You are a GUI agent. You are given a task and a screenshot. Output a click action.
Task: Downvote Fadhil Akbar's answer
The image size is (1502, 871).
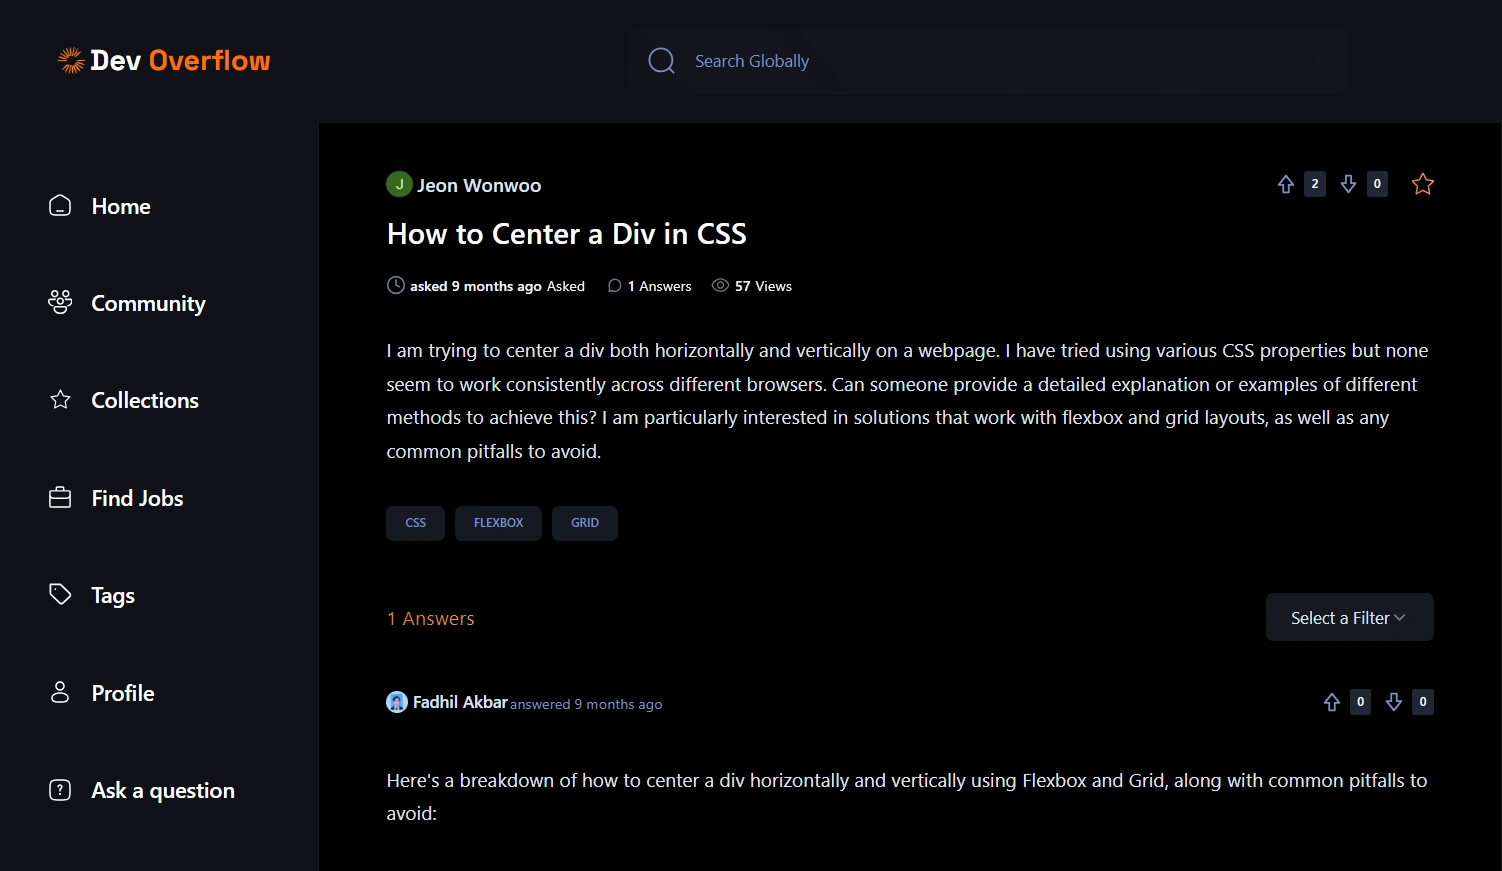[1394, 702]
